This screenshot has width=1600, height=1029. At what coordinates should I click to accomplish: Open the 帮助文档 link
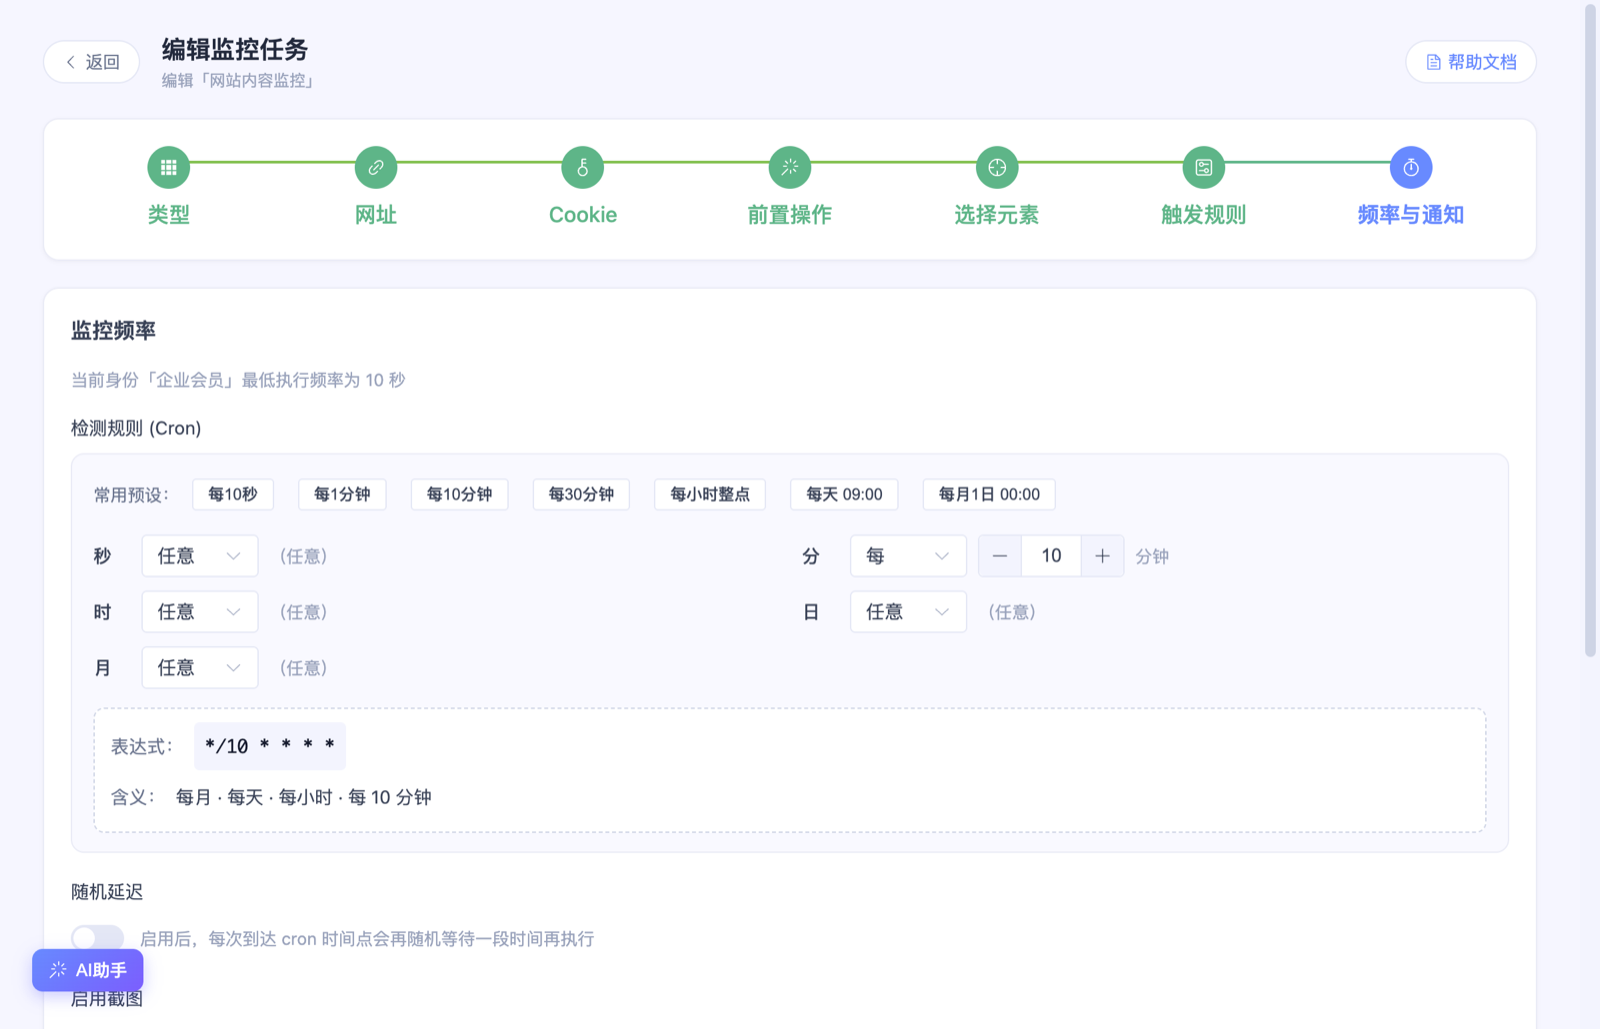(1471, 62)
